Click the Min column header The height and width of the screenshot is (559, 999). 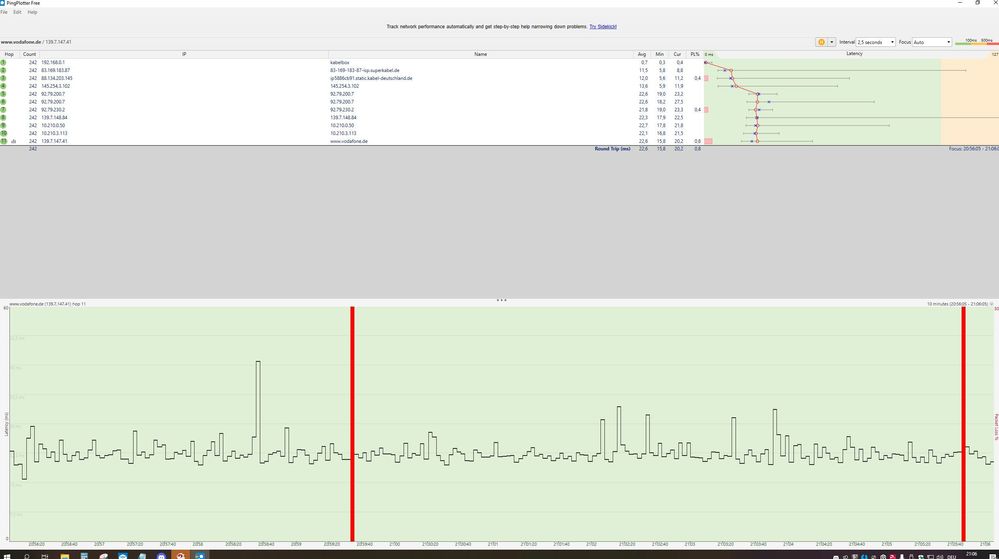point(659,54)
